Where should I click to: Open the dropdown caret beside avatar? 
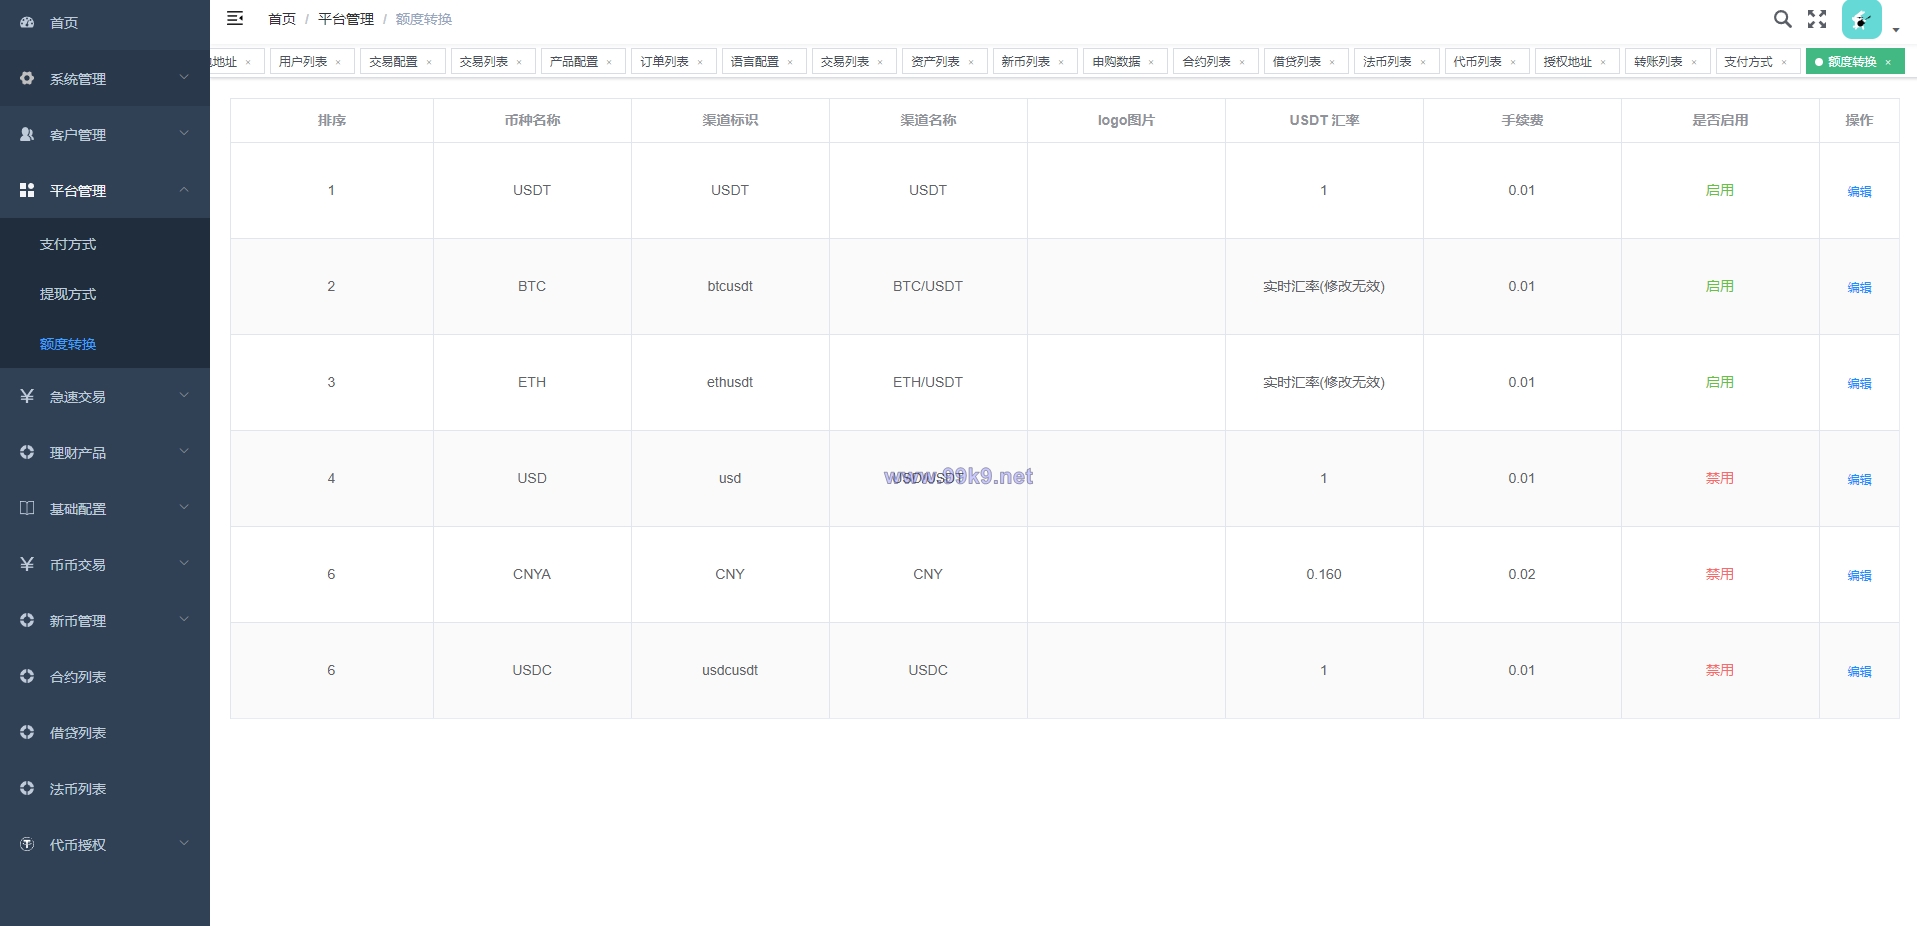coord(1896,30)
